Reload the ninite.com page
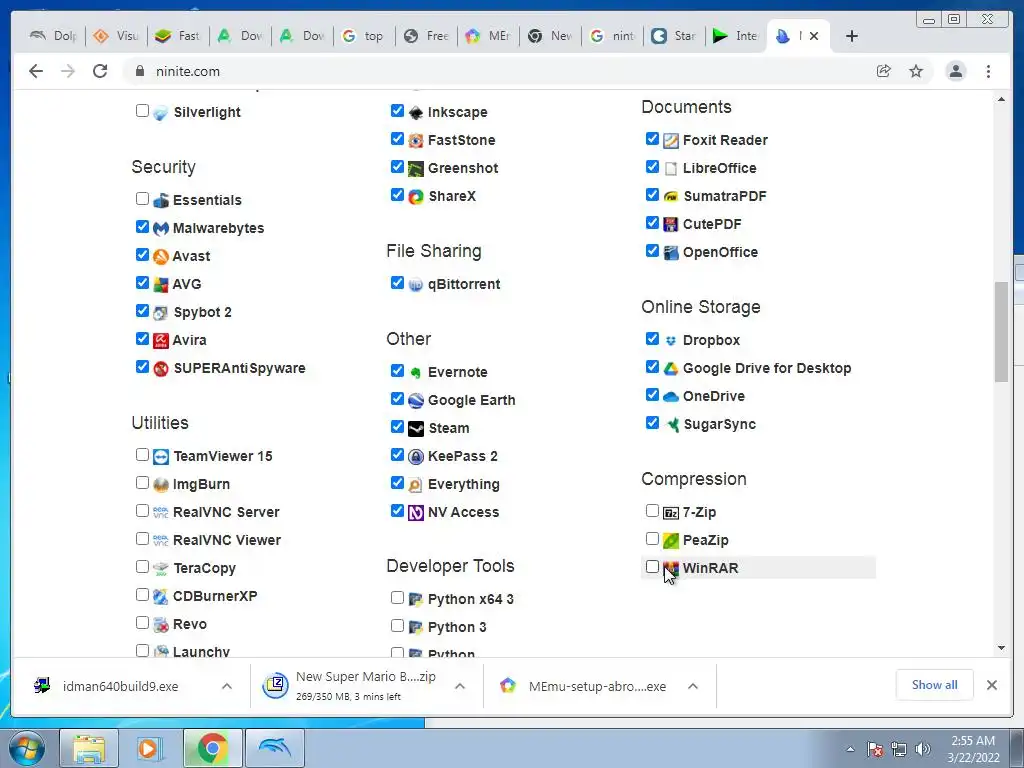Screen dimensions: 1024x768 click(x=100, y=71)
